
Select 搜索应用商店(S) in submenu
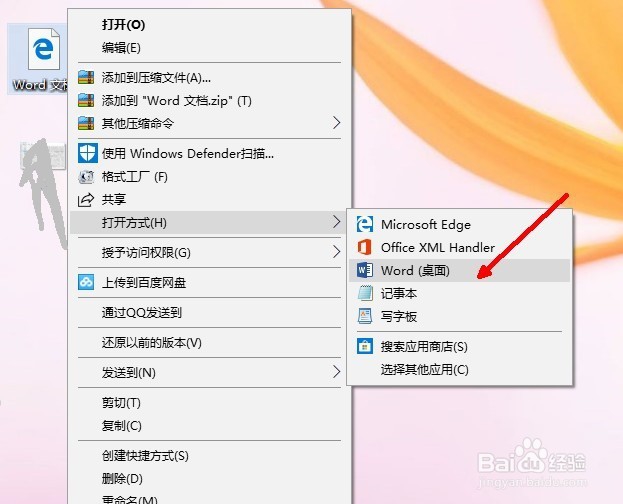(x=459, y=347)
